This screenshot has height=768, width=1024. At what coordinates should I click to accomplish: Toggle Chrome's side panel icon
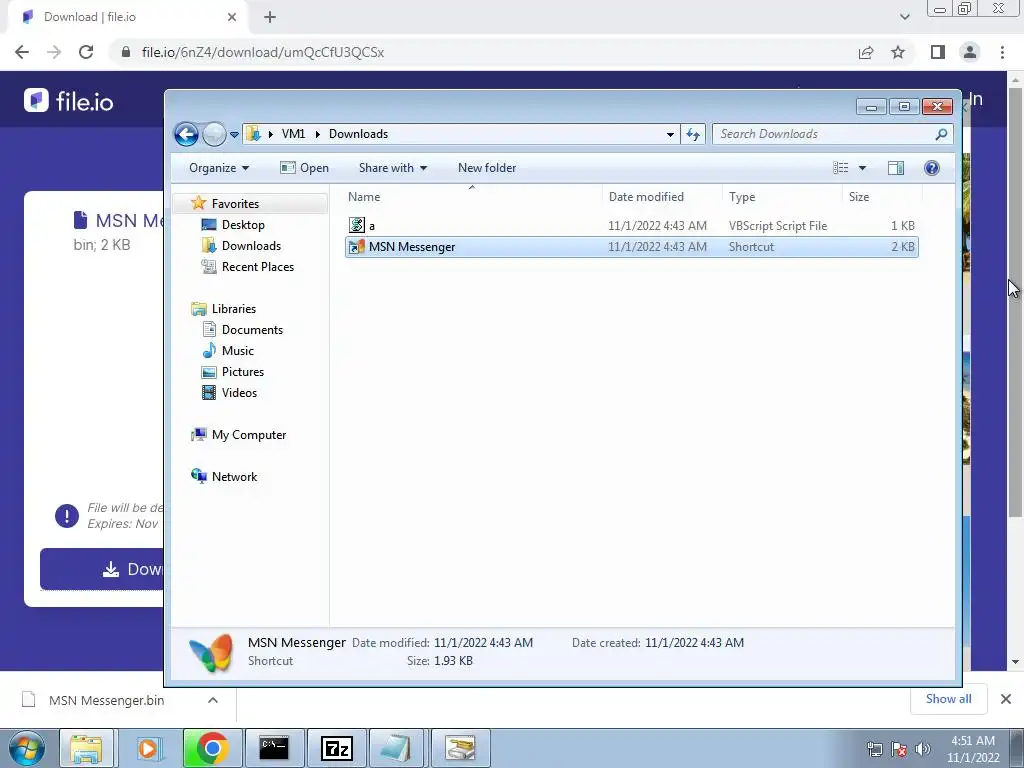click(938, 52)
